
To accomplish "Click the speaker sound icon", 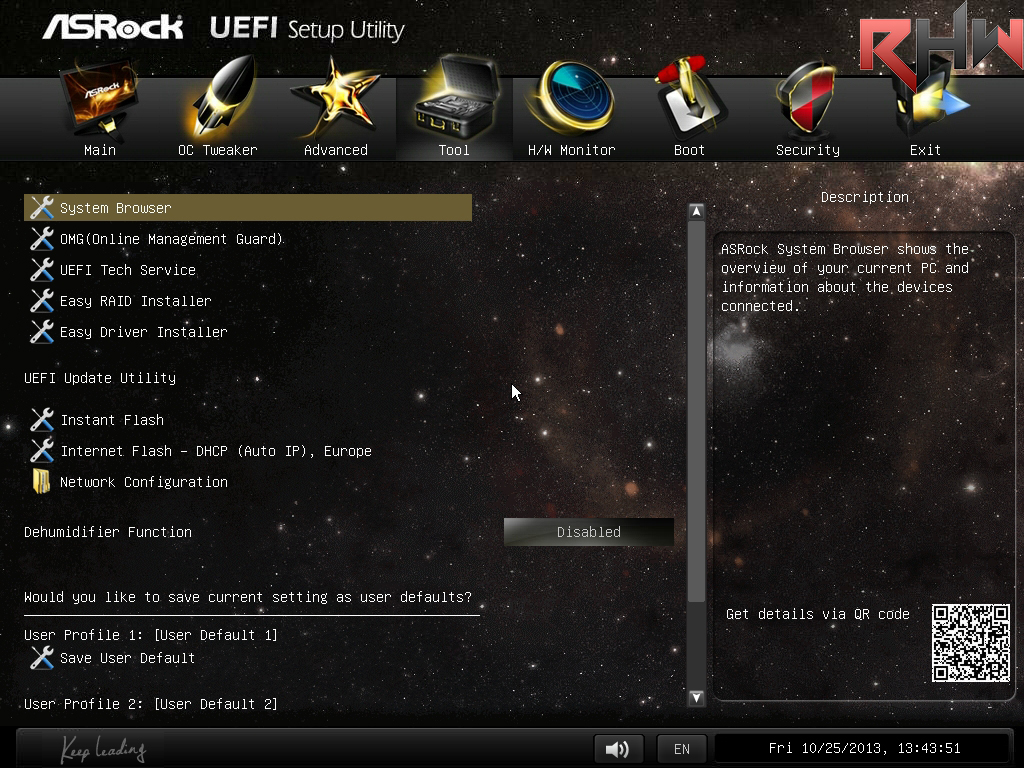I will 618,749.
